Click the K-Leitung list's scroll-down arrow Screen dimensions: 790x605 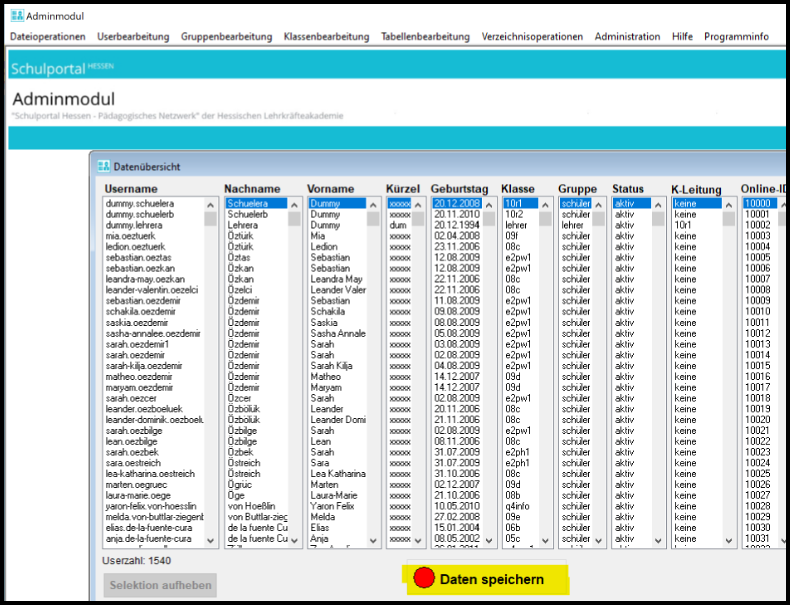[727, 541]
